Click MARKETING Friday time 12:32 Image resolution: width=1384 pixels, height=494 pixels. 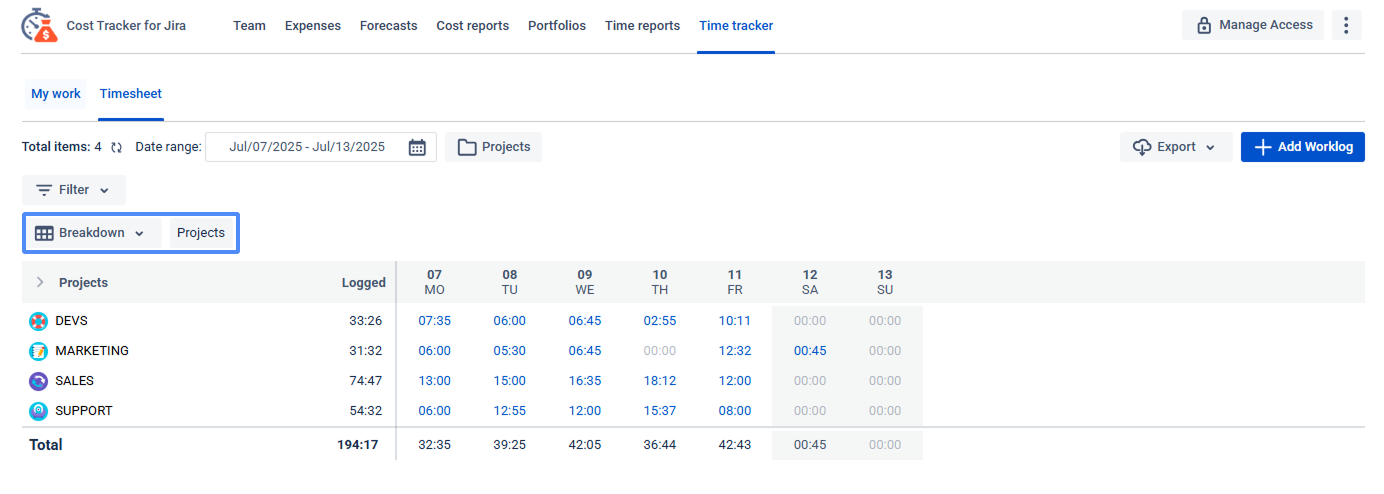point(735,351)
